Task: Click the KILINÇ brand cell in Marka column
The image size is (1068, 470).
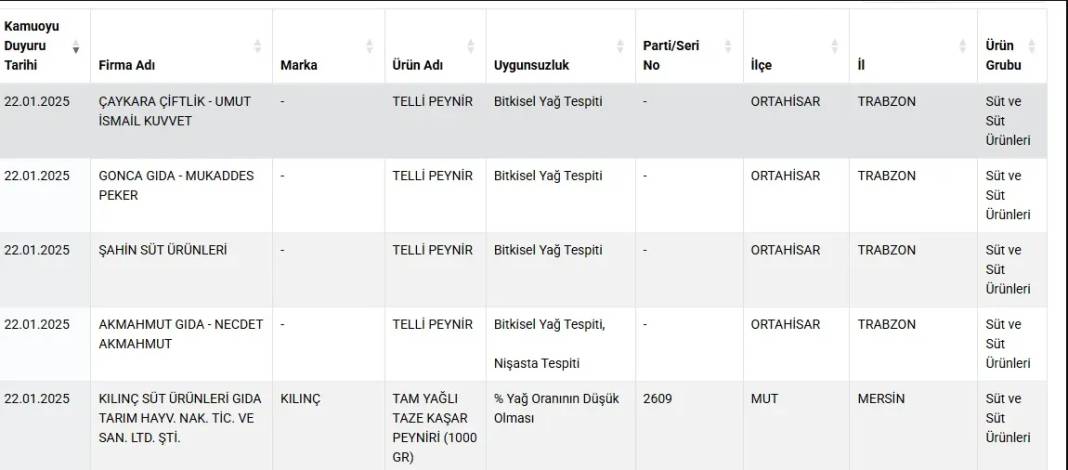Action: point(301,398)
